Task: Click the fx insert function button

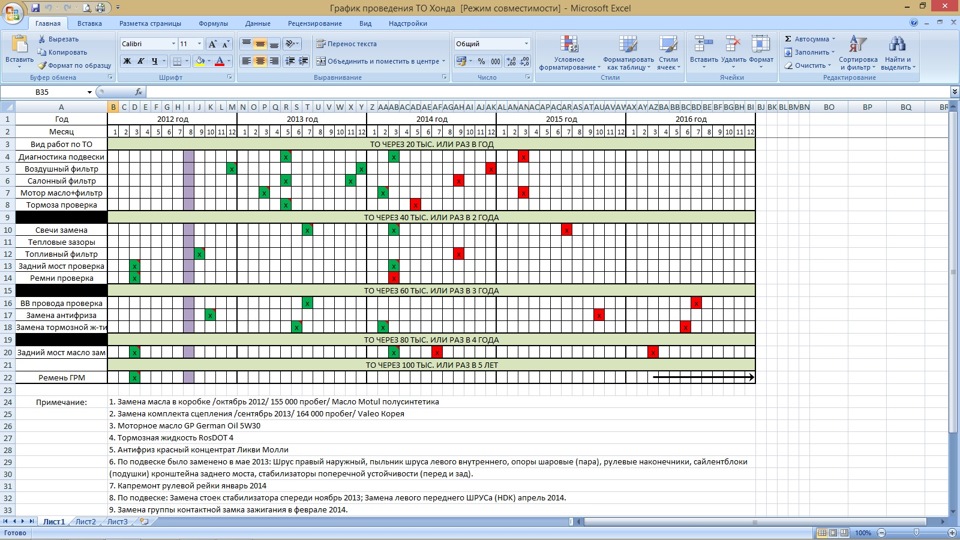Action: coord(138,92)
